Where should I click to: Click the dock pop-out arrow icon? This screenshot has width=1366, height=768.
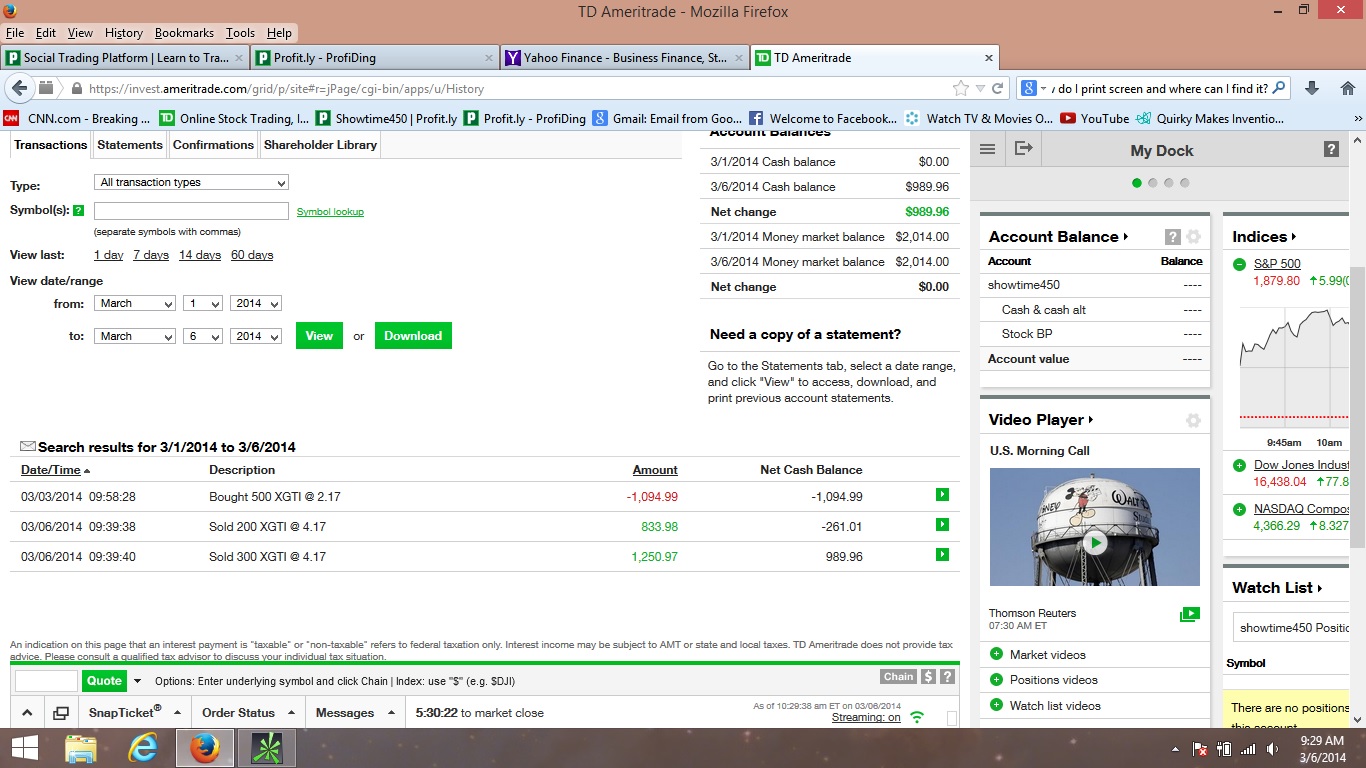tap(1023, 149)
